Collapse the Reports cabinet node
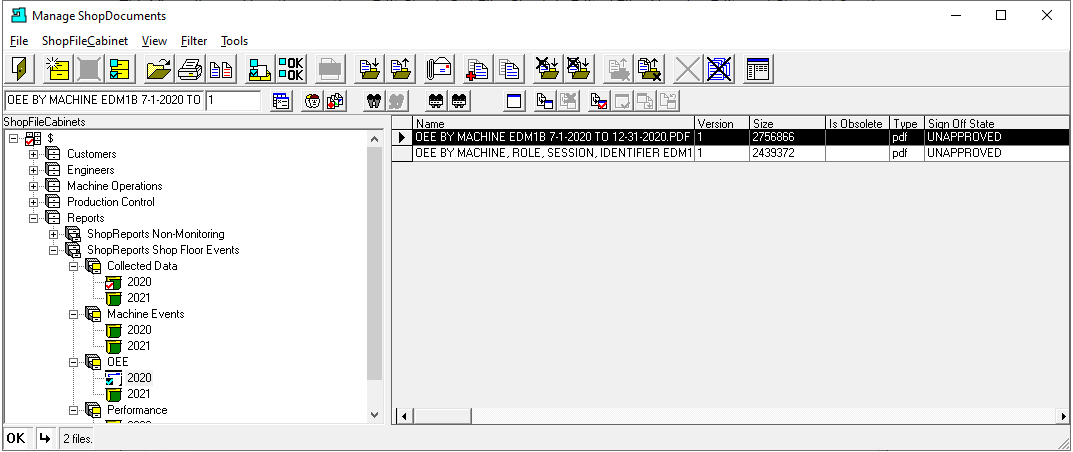The width and height of the screenshot is (1073, 452). [34, 218]
